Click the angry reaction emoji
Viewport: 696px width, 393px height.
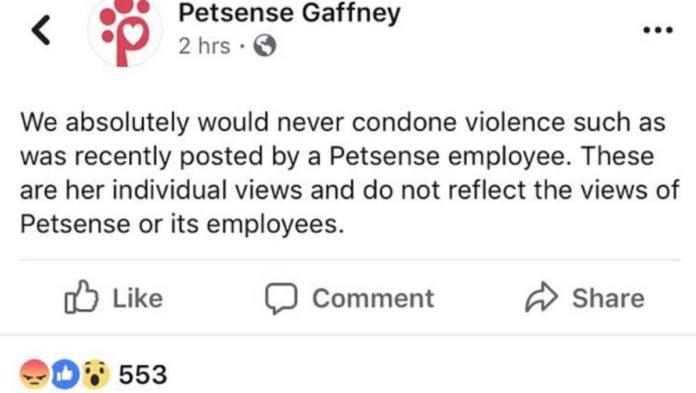click(35, 374)
